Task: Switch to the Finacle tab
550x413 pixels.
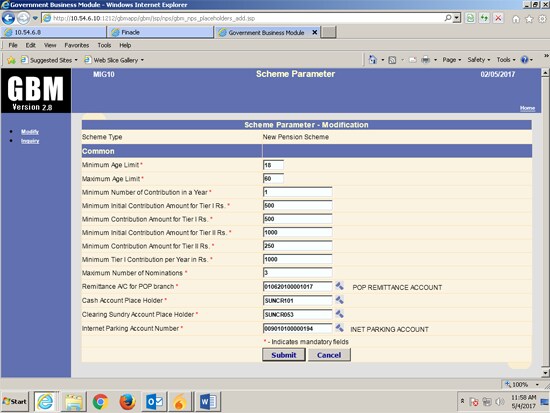Action: click(x=160, y=32)
